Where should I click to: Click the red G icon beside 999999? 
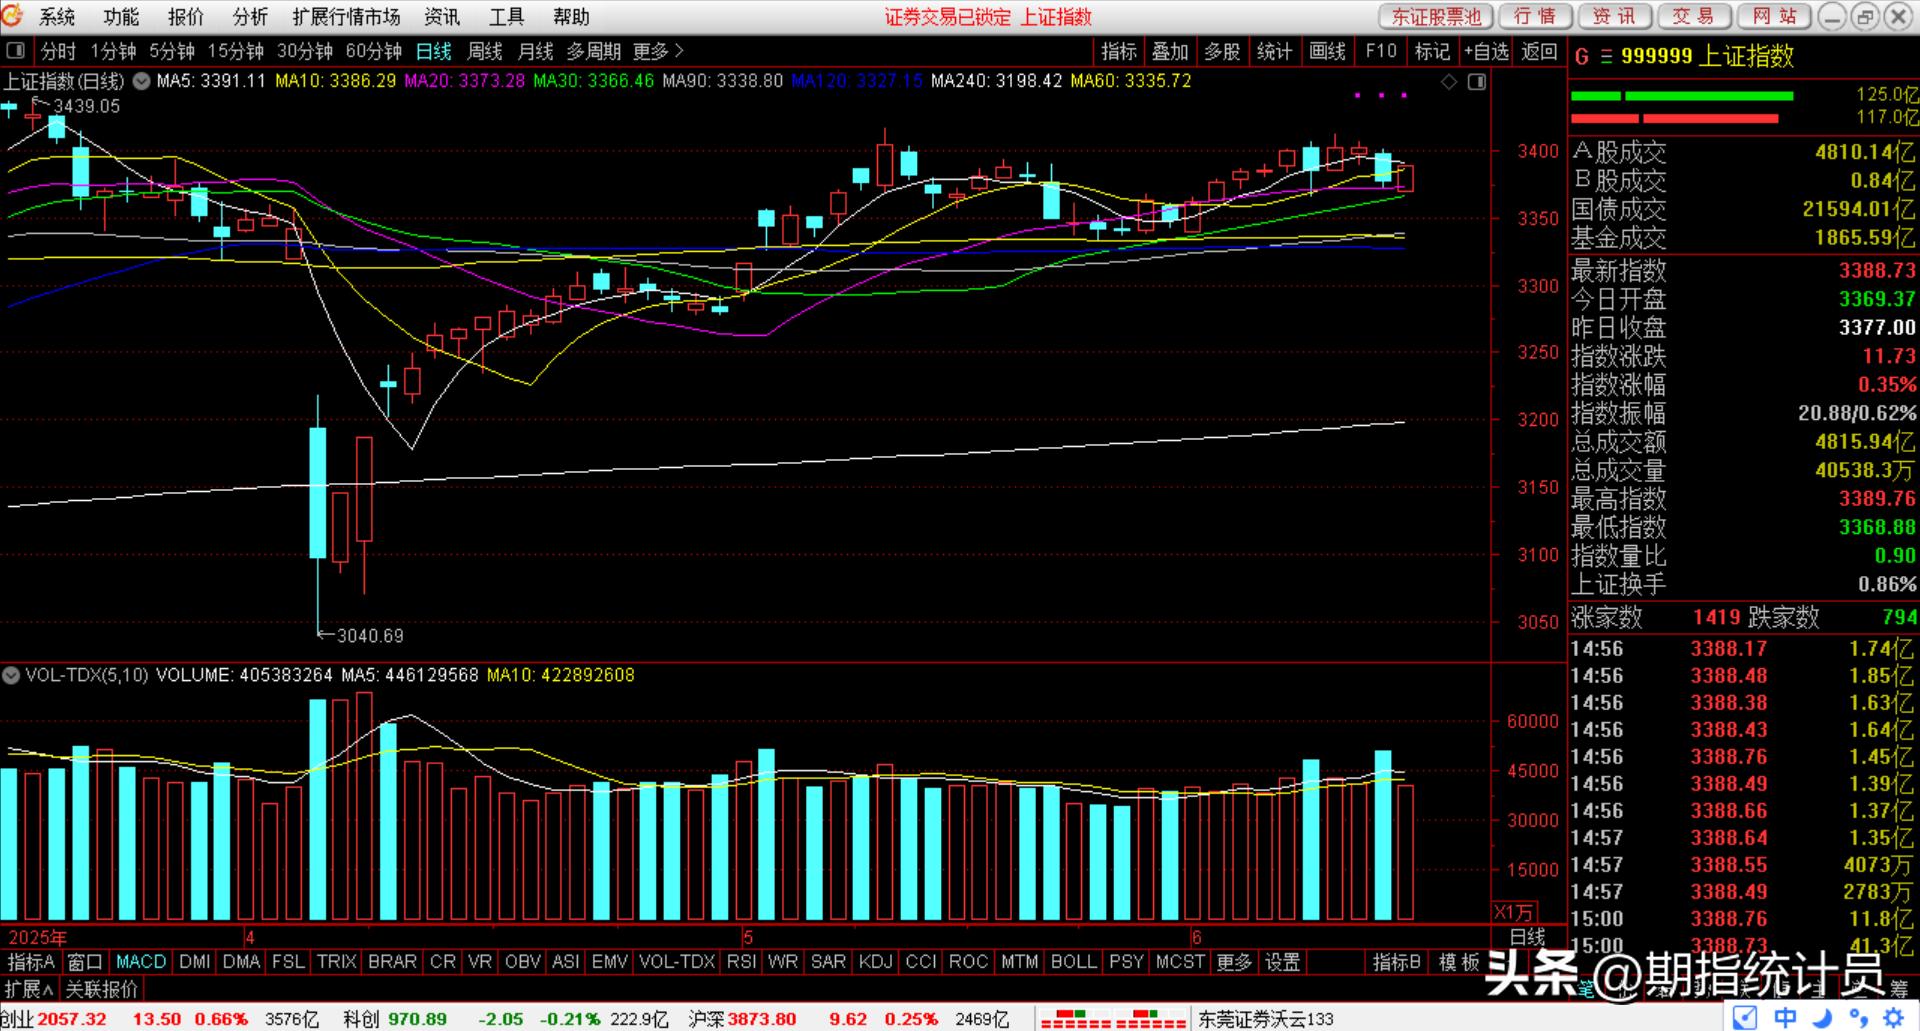1581,57
